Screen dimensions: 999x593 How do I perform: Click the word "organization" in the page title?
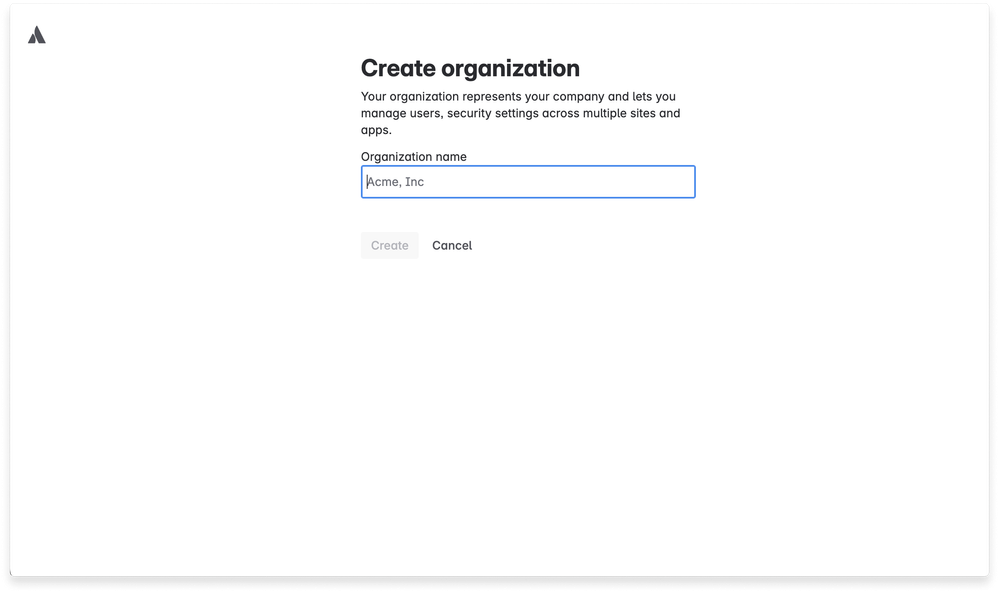tap(510, 68)
